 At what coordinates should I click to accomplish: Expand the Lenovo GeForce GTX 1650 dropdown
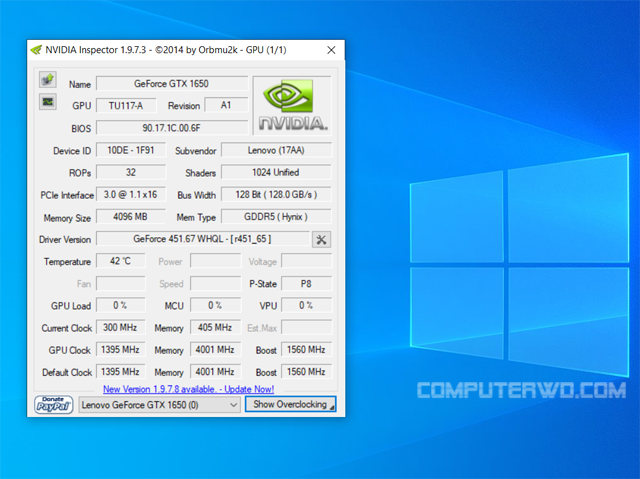pos(159,405)
